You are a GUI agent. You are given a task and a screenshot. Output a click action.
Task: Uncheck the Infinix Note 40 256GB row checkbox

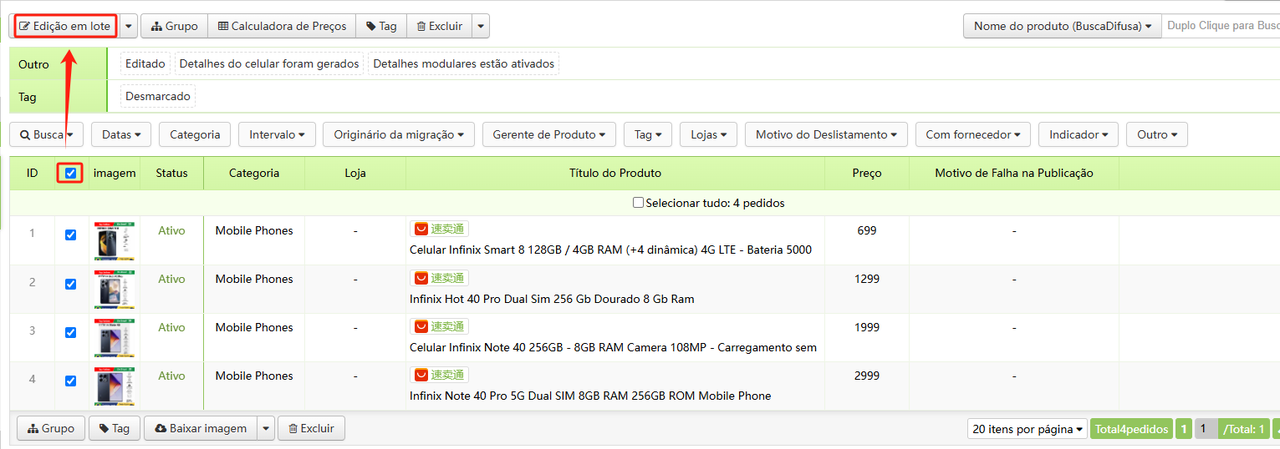70,332
